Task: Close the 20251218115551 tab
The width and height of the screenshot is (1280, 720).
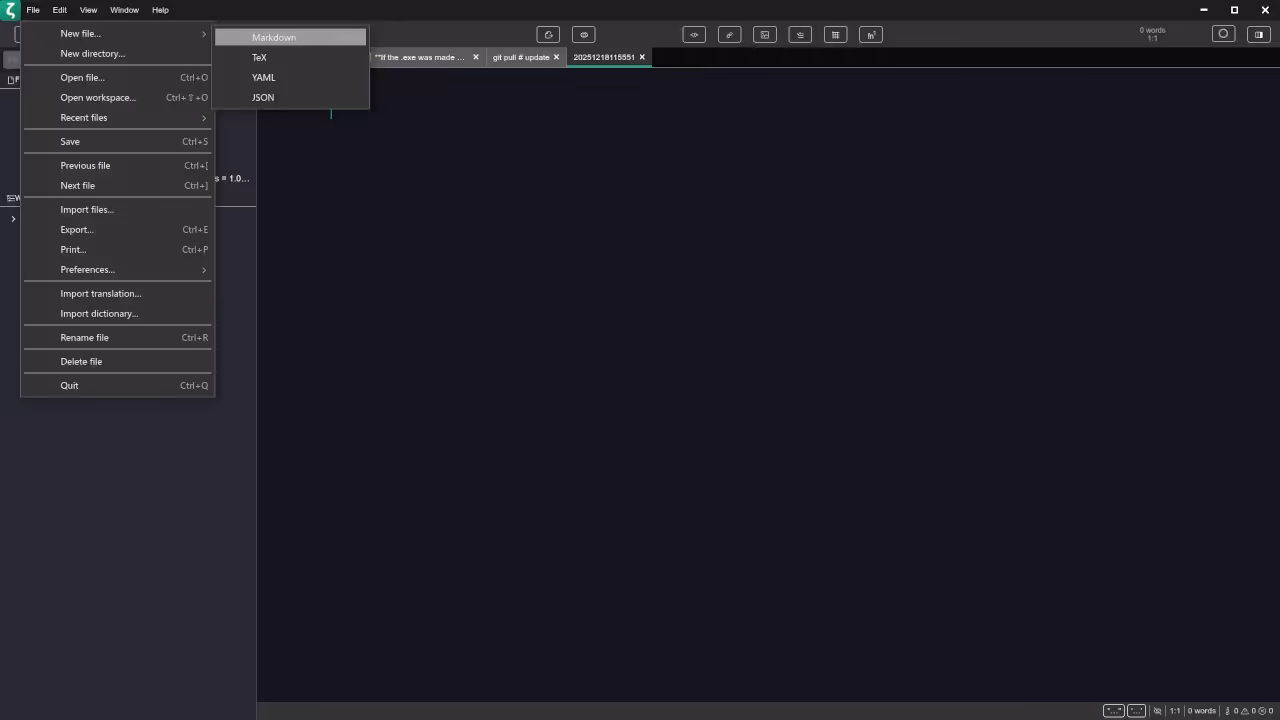Action: (x=642, y=57)
